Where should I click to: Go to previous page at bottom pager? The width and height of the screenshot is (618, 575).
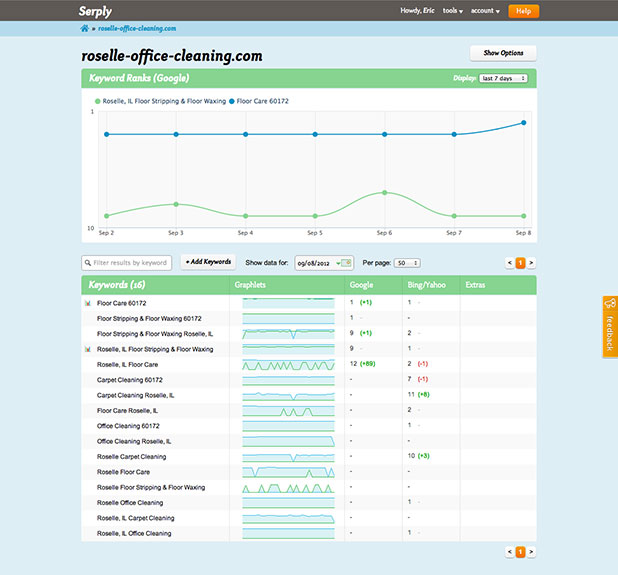click(510, 552)
